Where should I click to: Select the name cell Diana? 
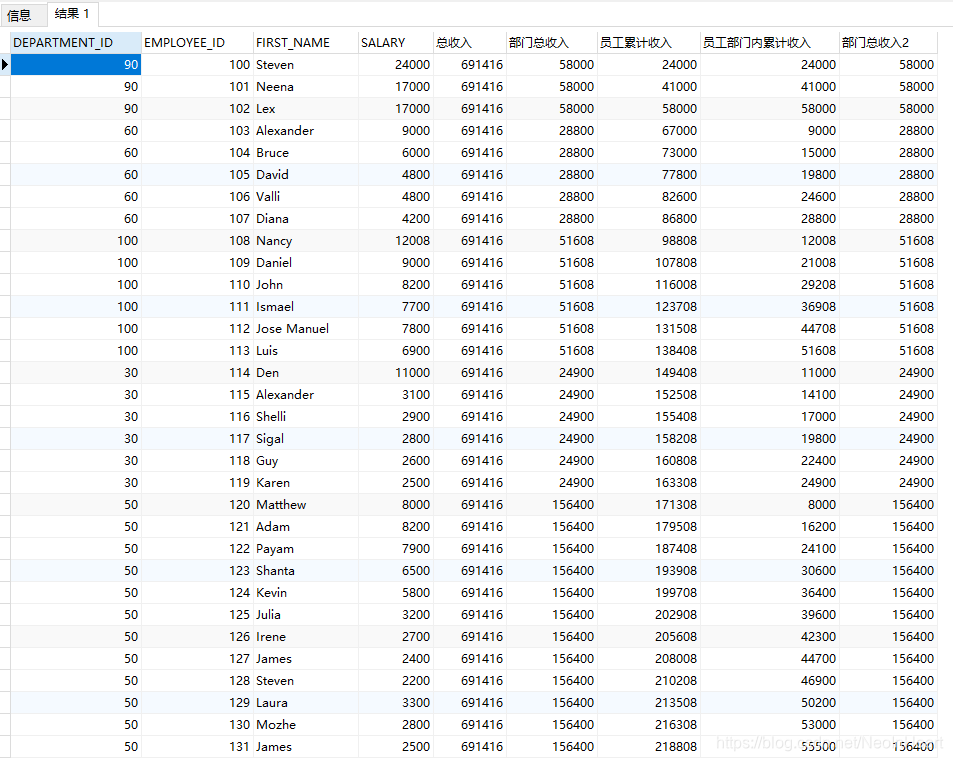tap(306, 218)
